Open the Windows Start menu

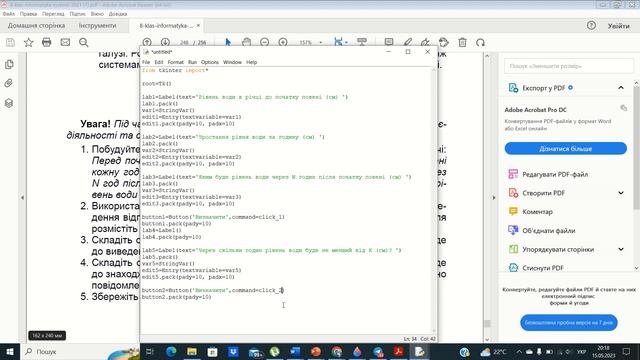pyautogui.click(x=10, y=351)
